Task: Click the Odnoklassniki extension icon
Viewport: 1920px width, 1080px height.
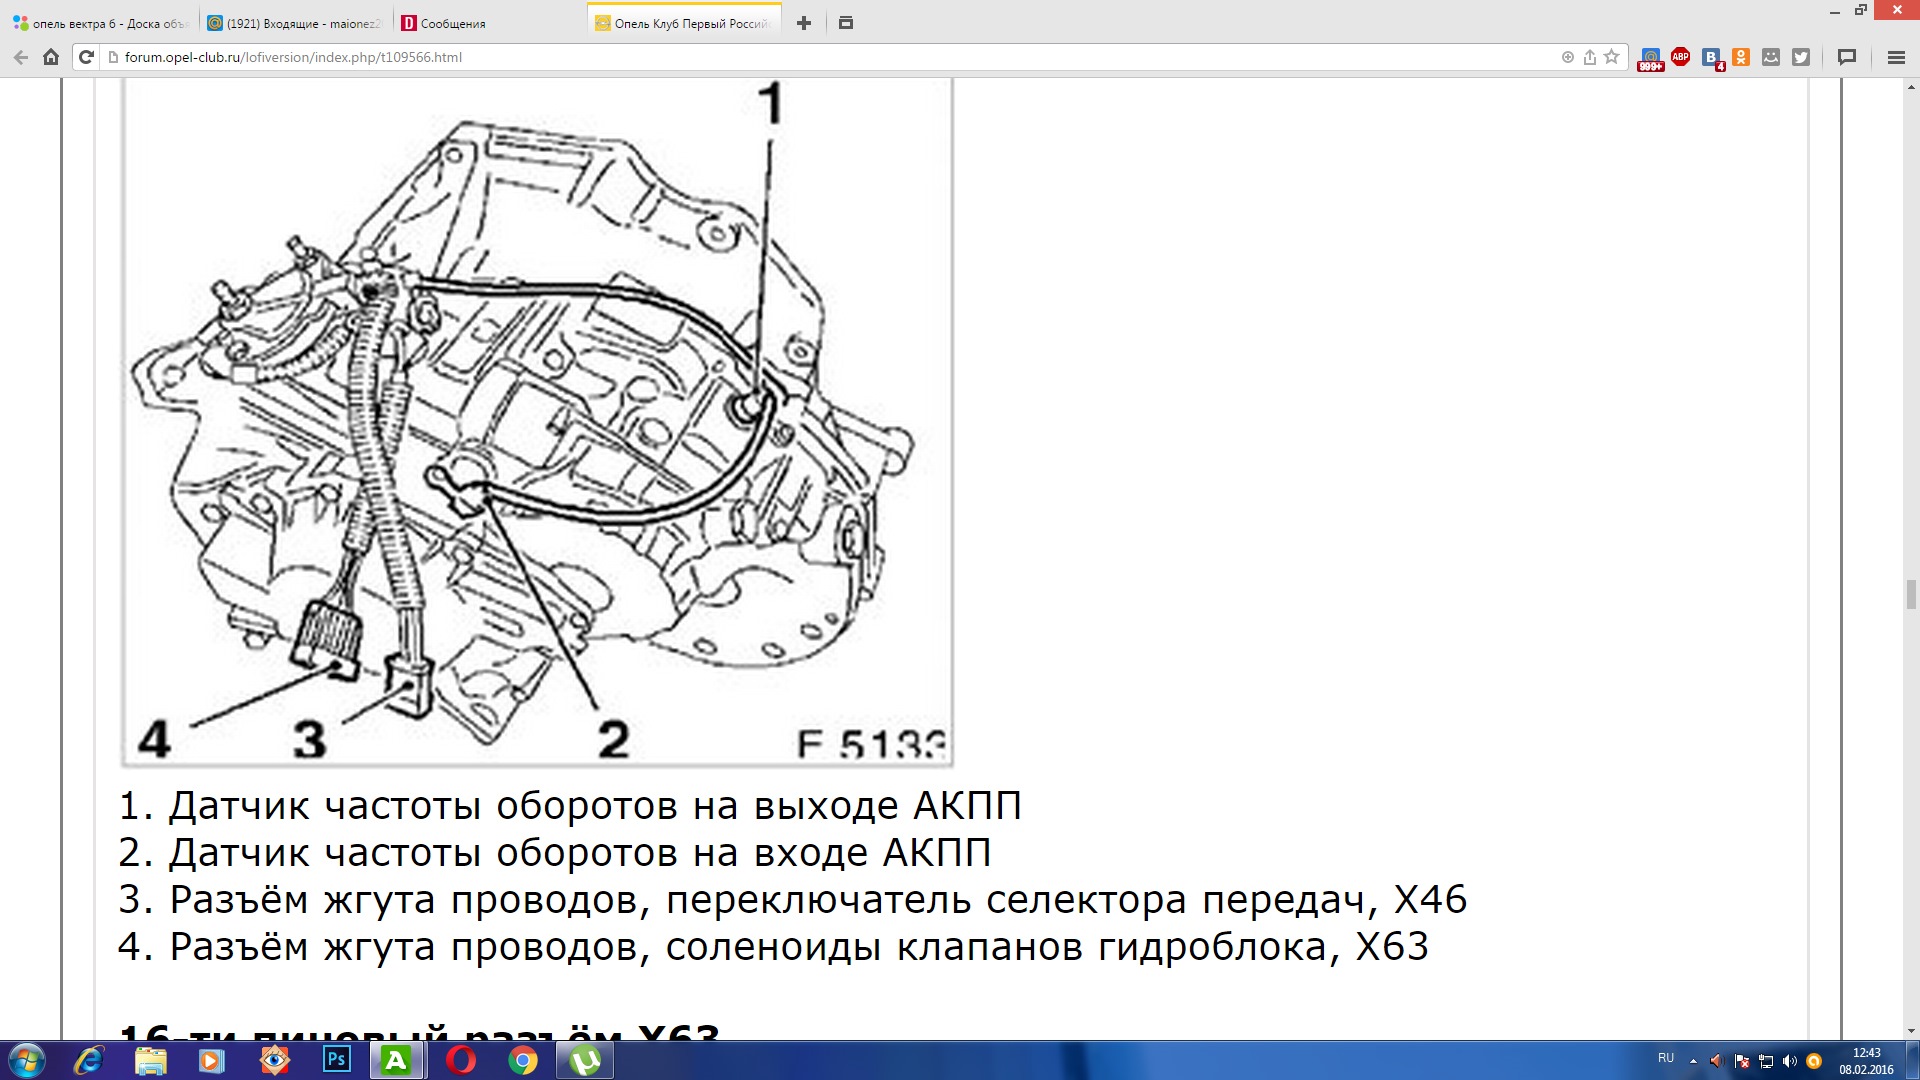Action: click(1741, 57)
